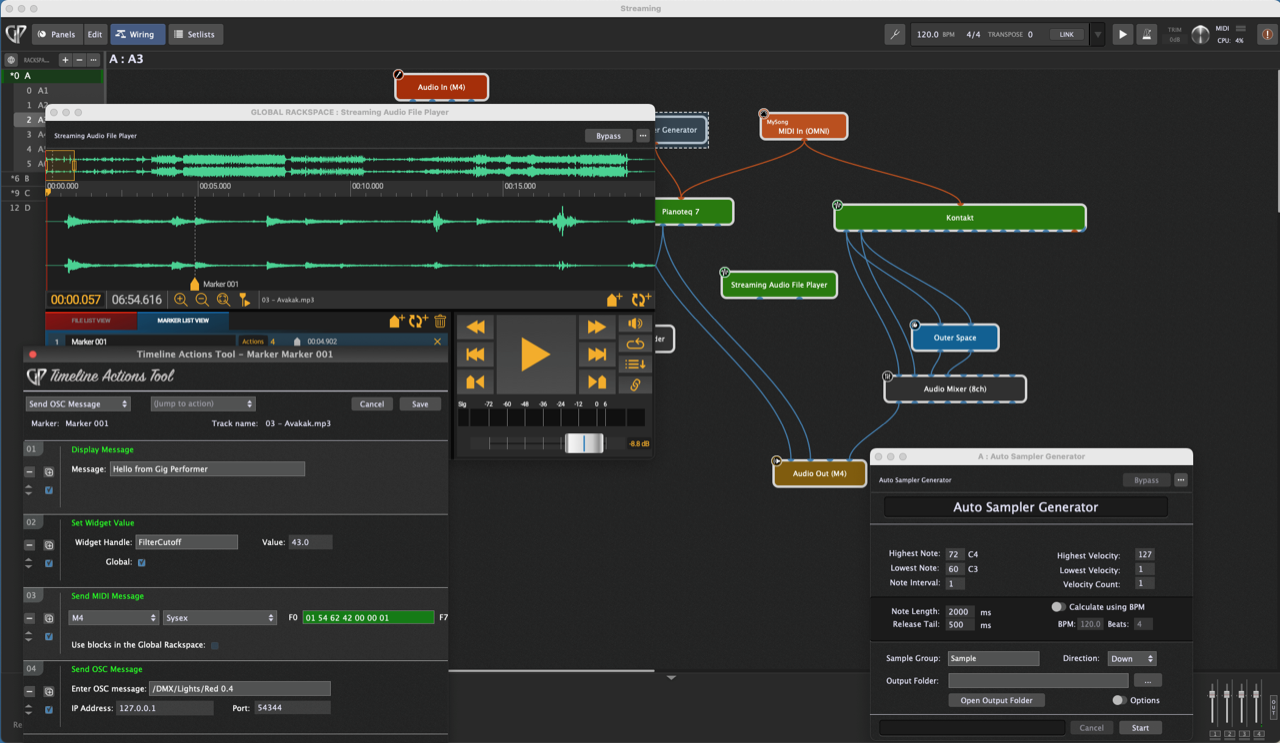Toggle the enable checkbox for action 04 Send OSC Message
This screenshot has width=1280, height=743.
(x=48, y=709)
